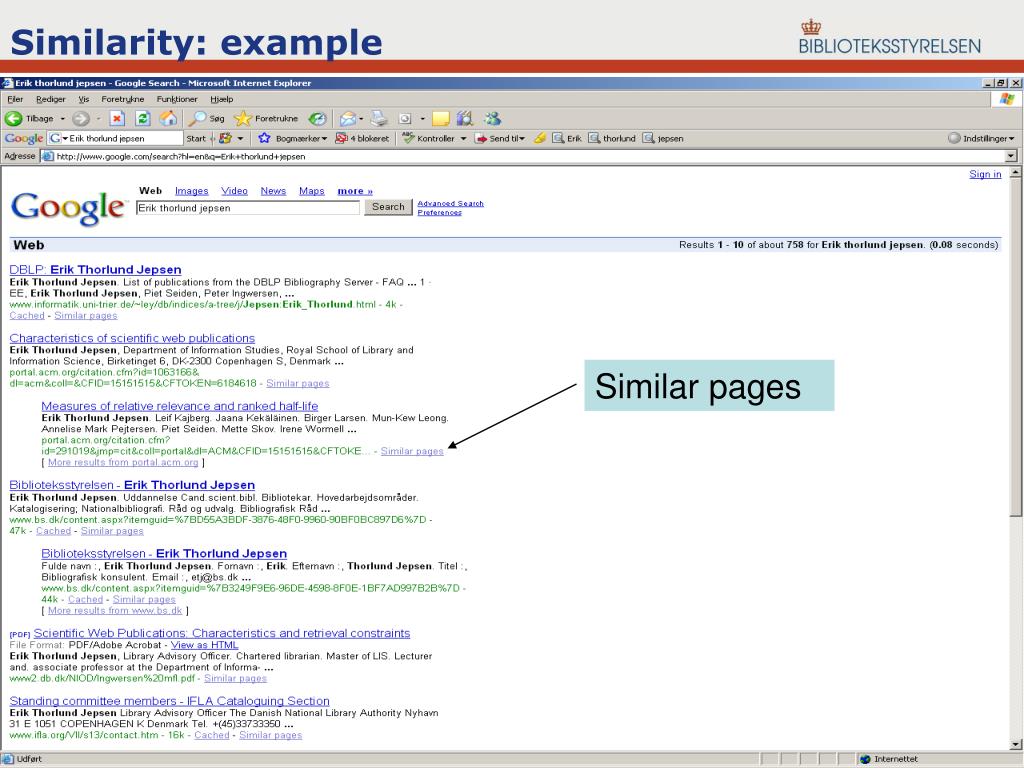Find word 'jepsen' via toolbar button

(664, 138)
